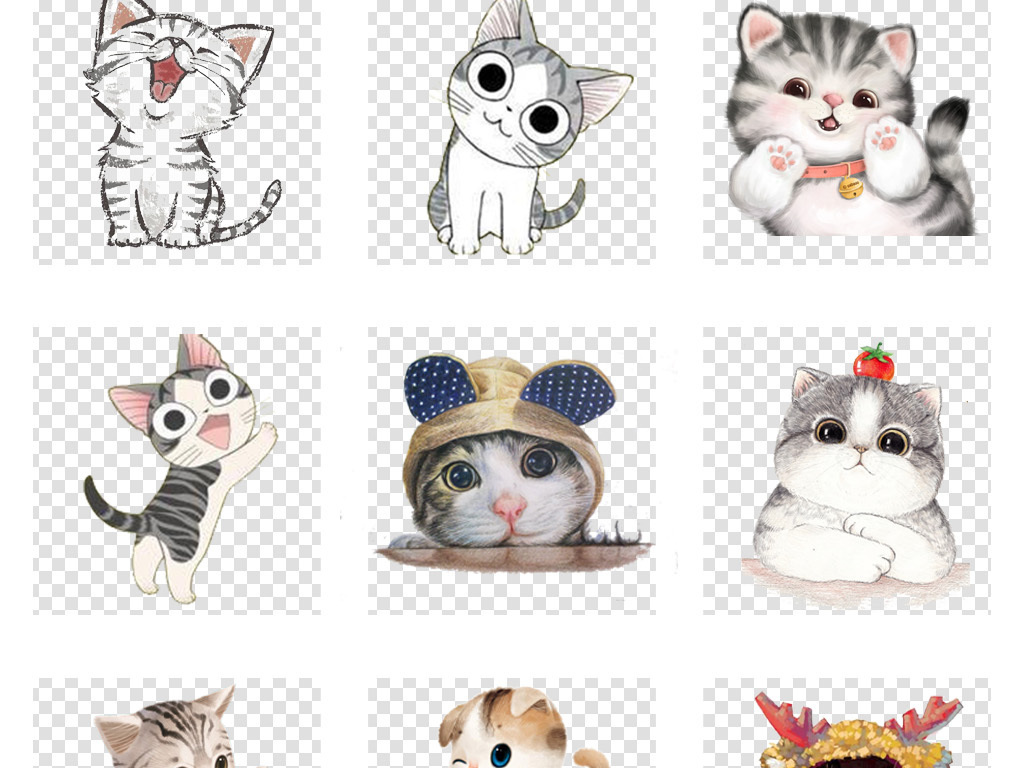1024x768 pixels.
Task: Open the fluffy kitten with pink collar
Action: [846, 125]
